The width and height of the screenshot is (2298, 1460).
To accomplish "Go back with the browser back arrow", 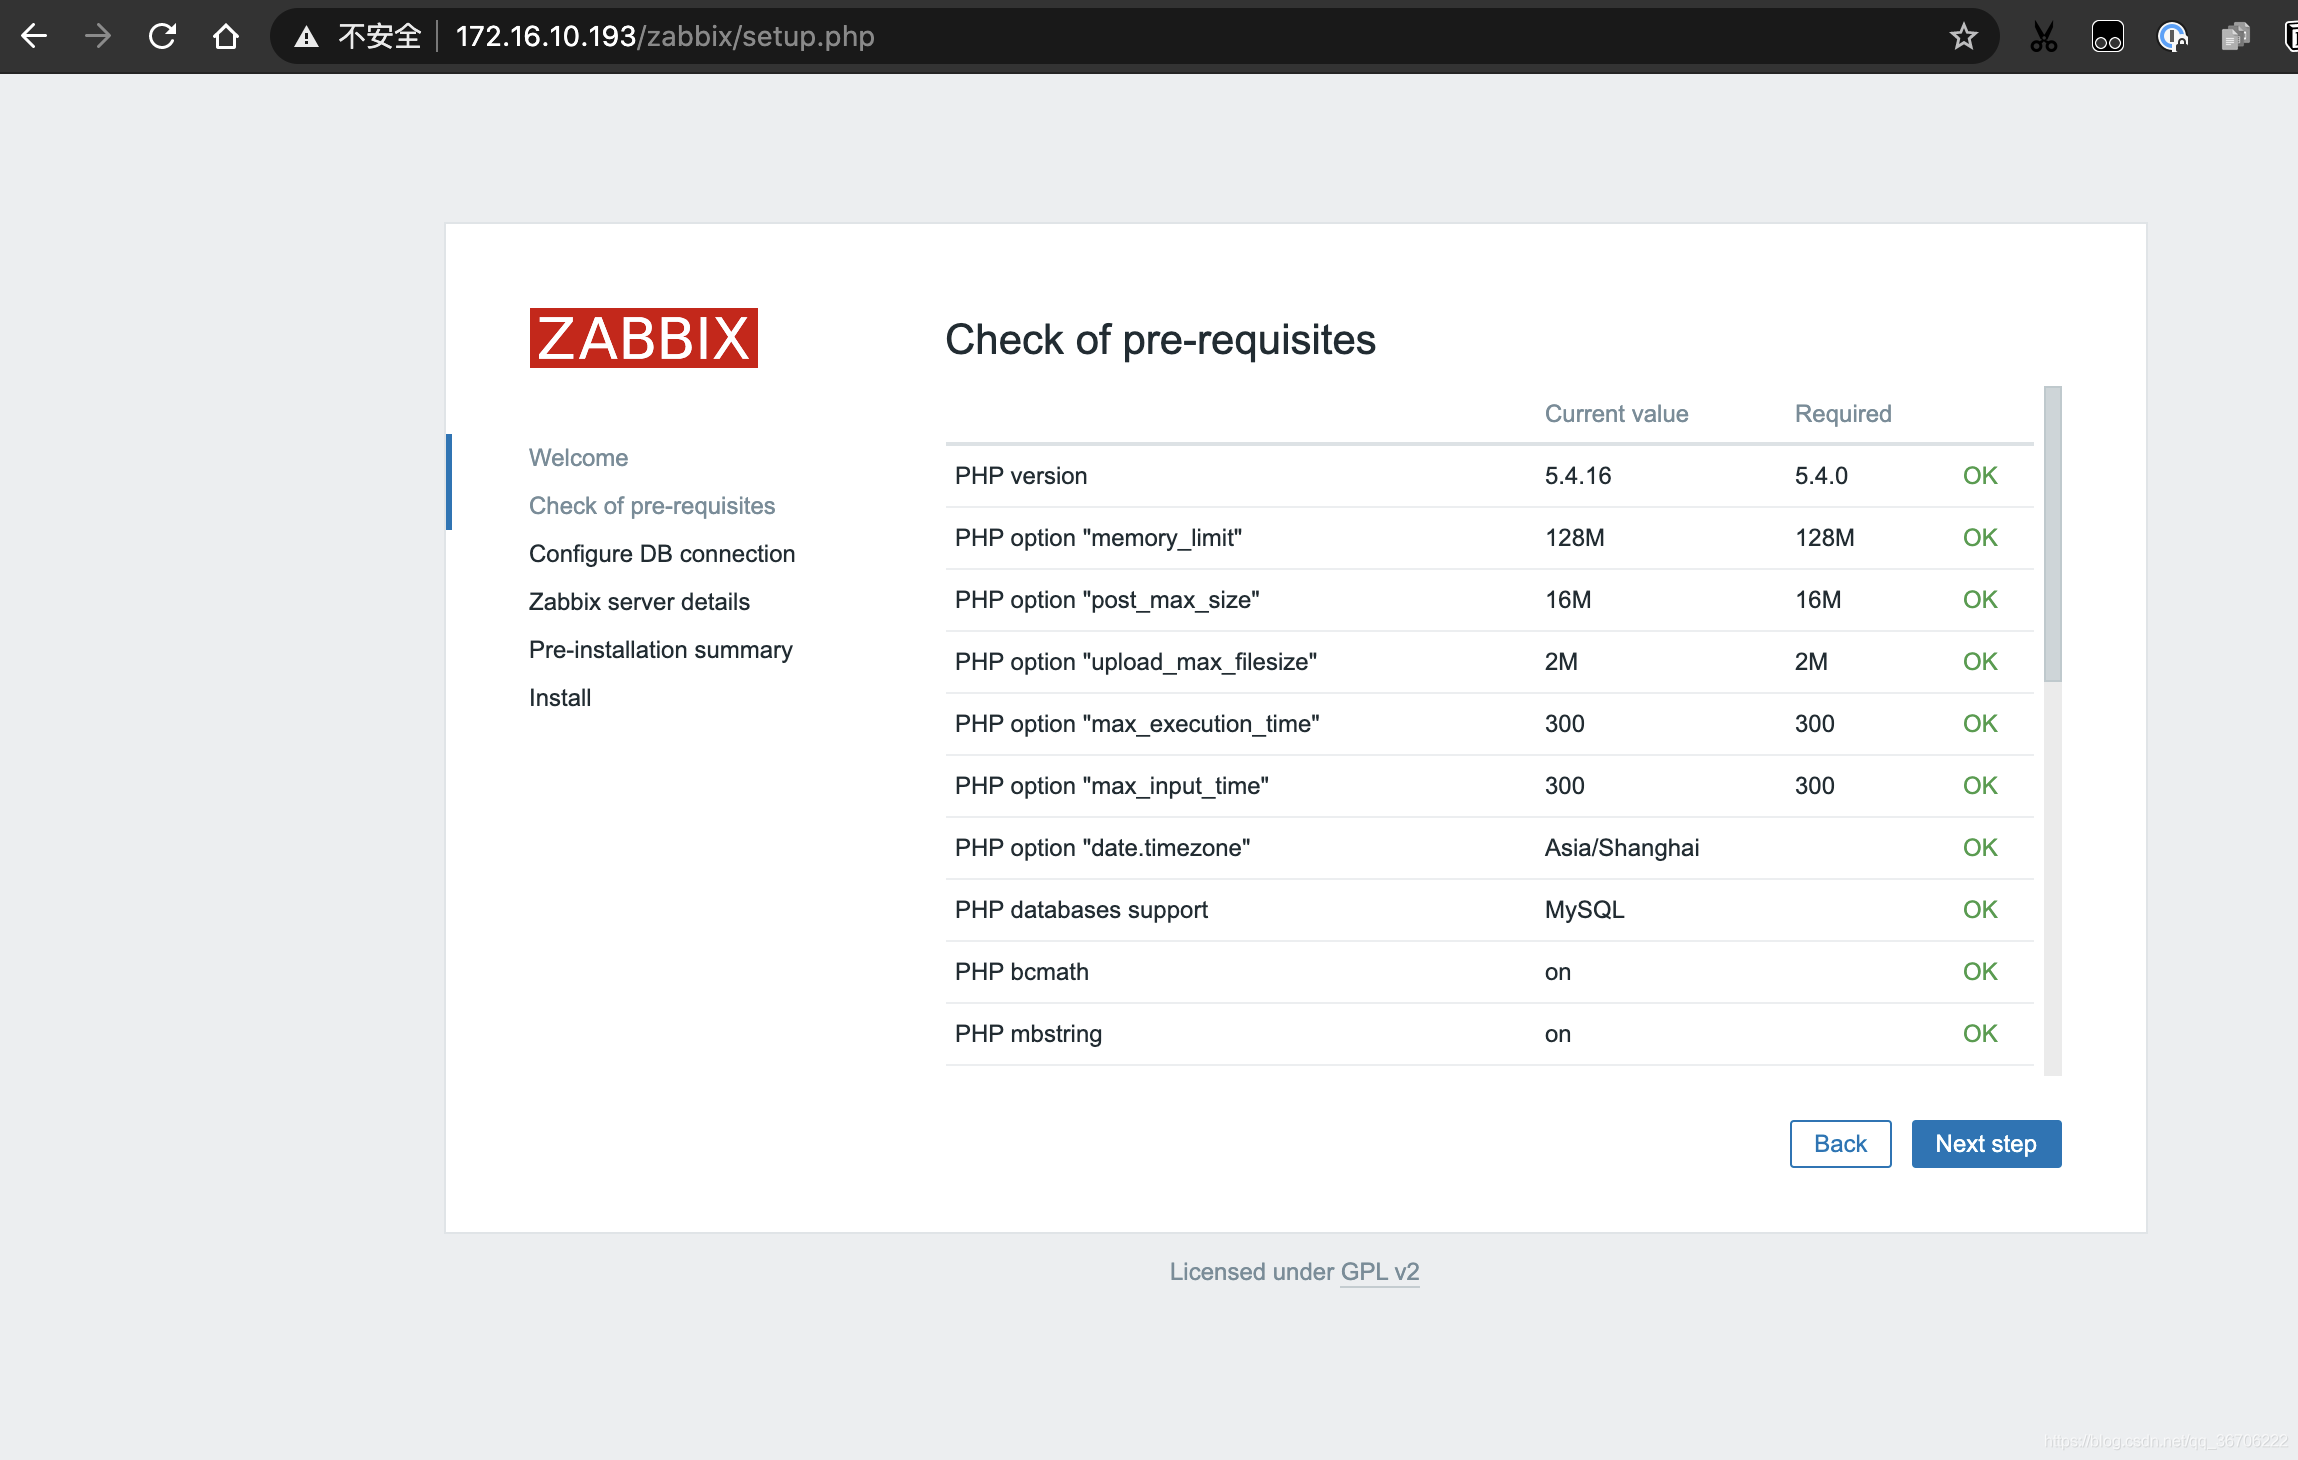I will pos(34,37).
